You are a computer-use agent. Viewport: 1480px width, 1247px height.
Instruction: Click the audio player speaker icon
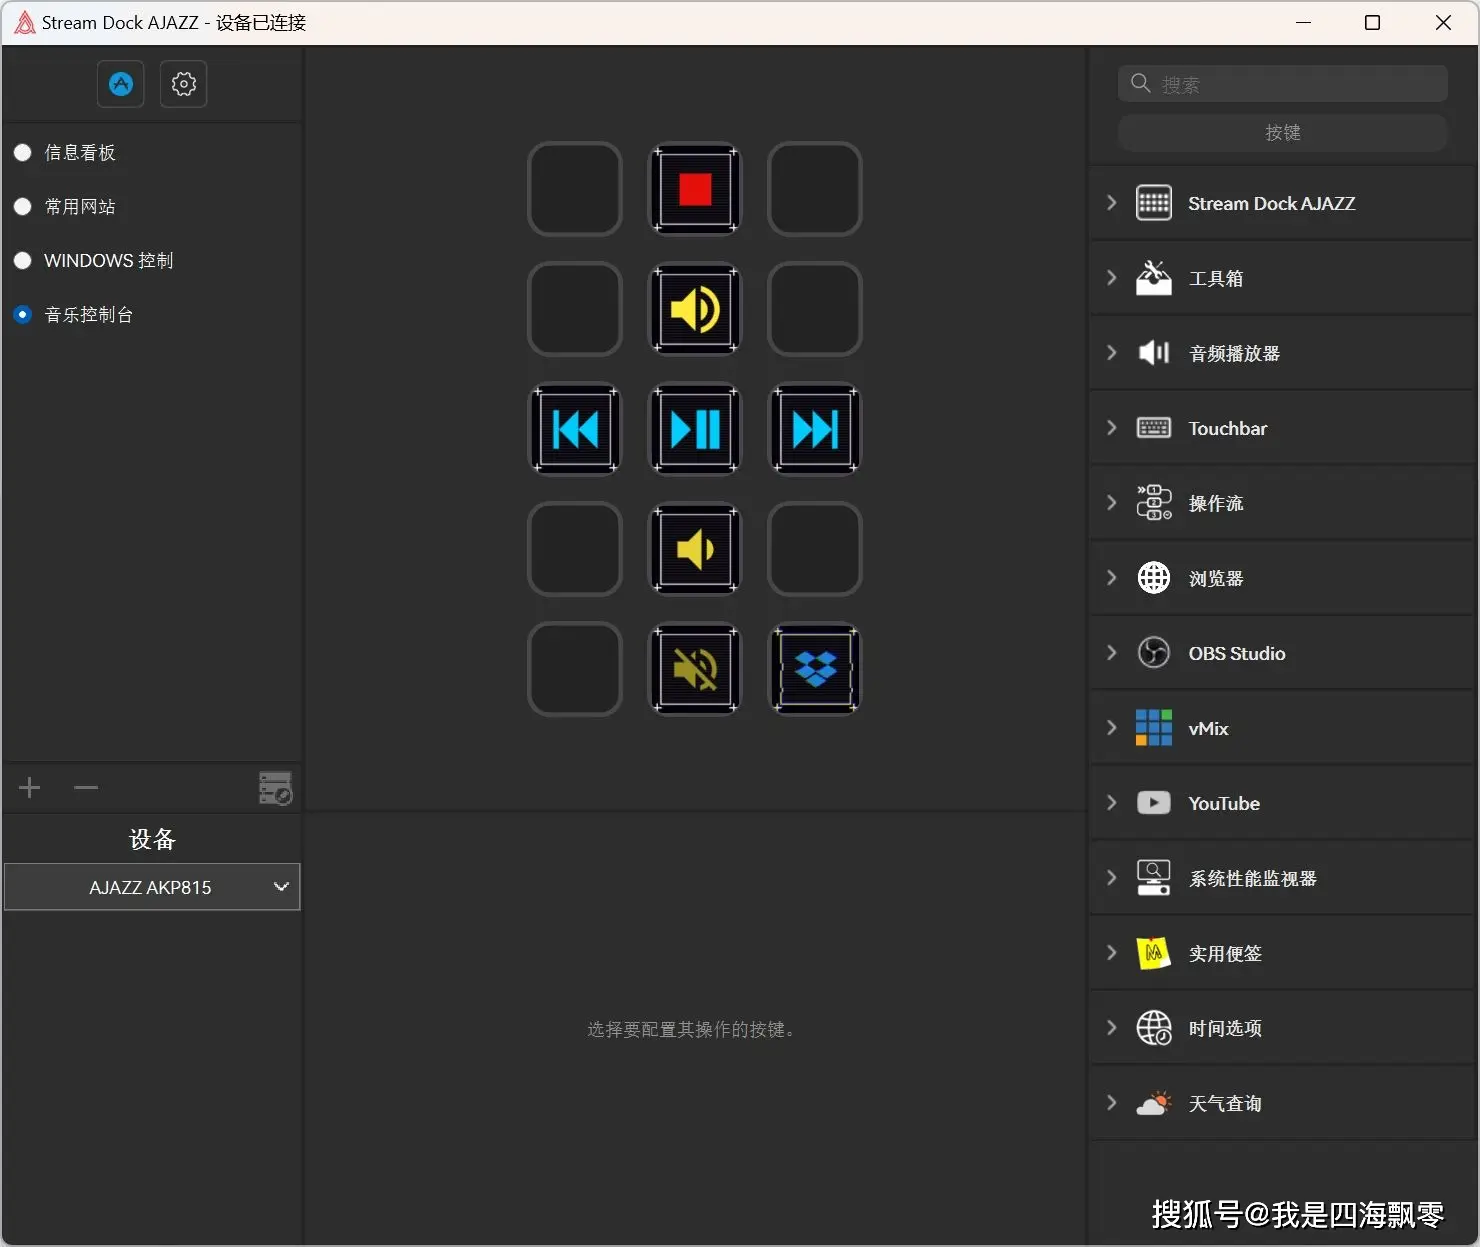point(1154,353)
